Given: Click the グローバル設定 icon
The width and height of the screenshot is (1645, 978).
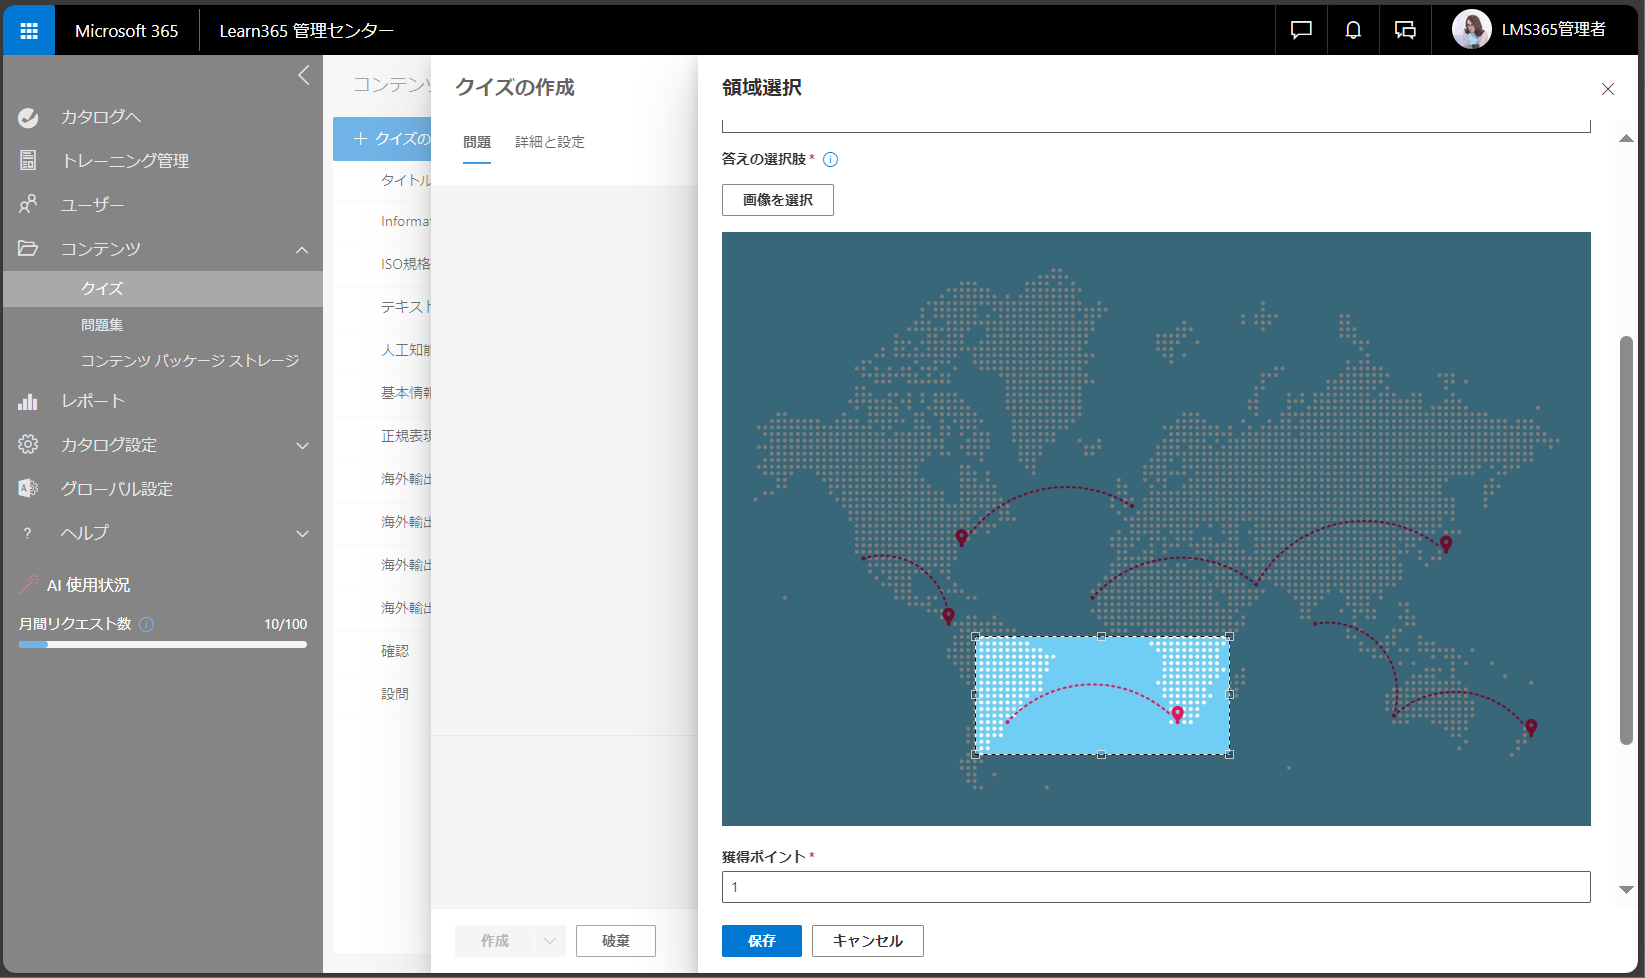Looking at the screenshot, I should tap(28, 488).
